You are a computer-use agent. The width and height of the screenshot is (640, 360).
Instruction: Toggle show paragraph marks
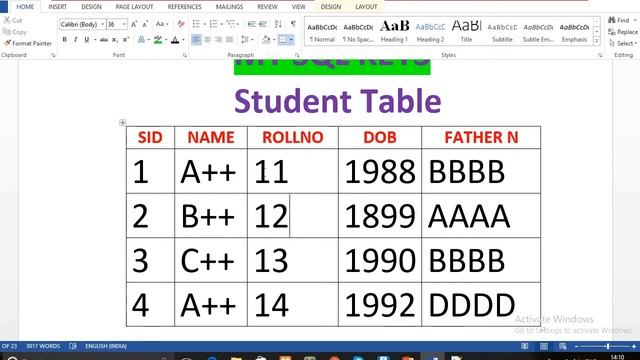293,24
